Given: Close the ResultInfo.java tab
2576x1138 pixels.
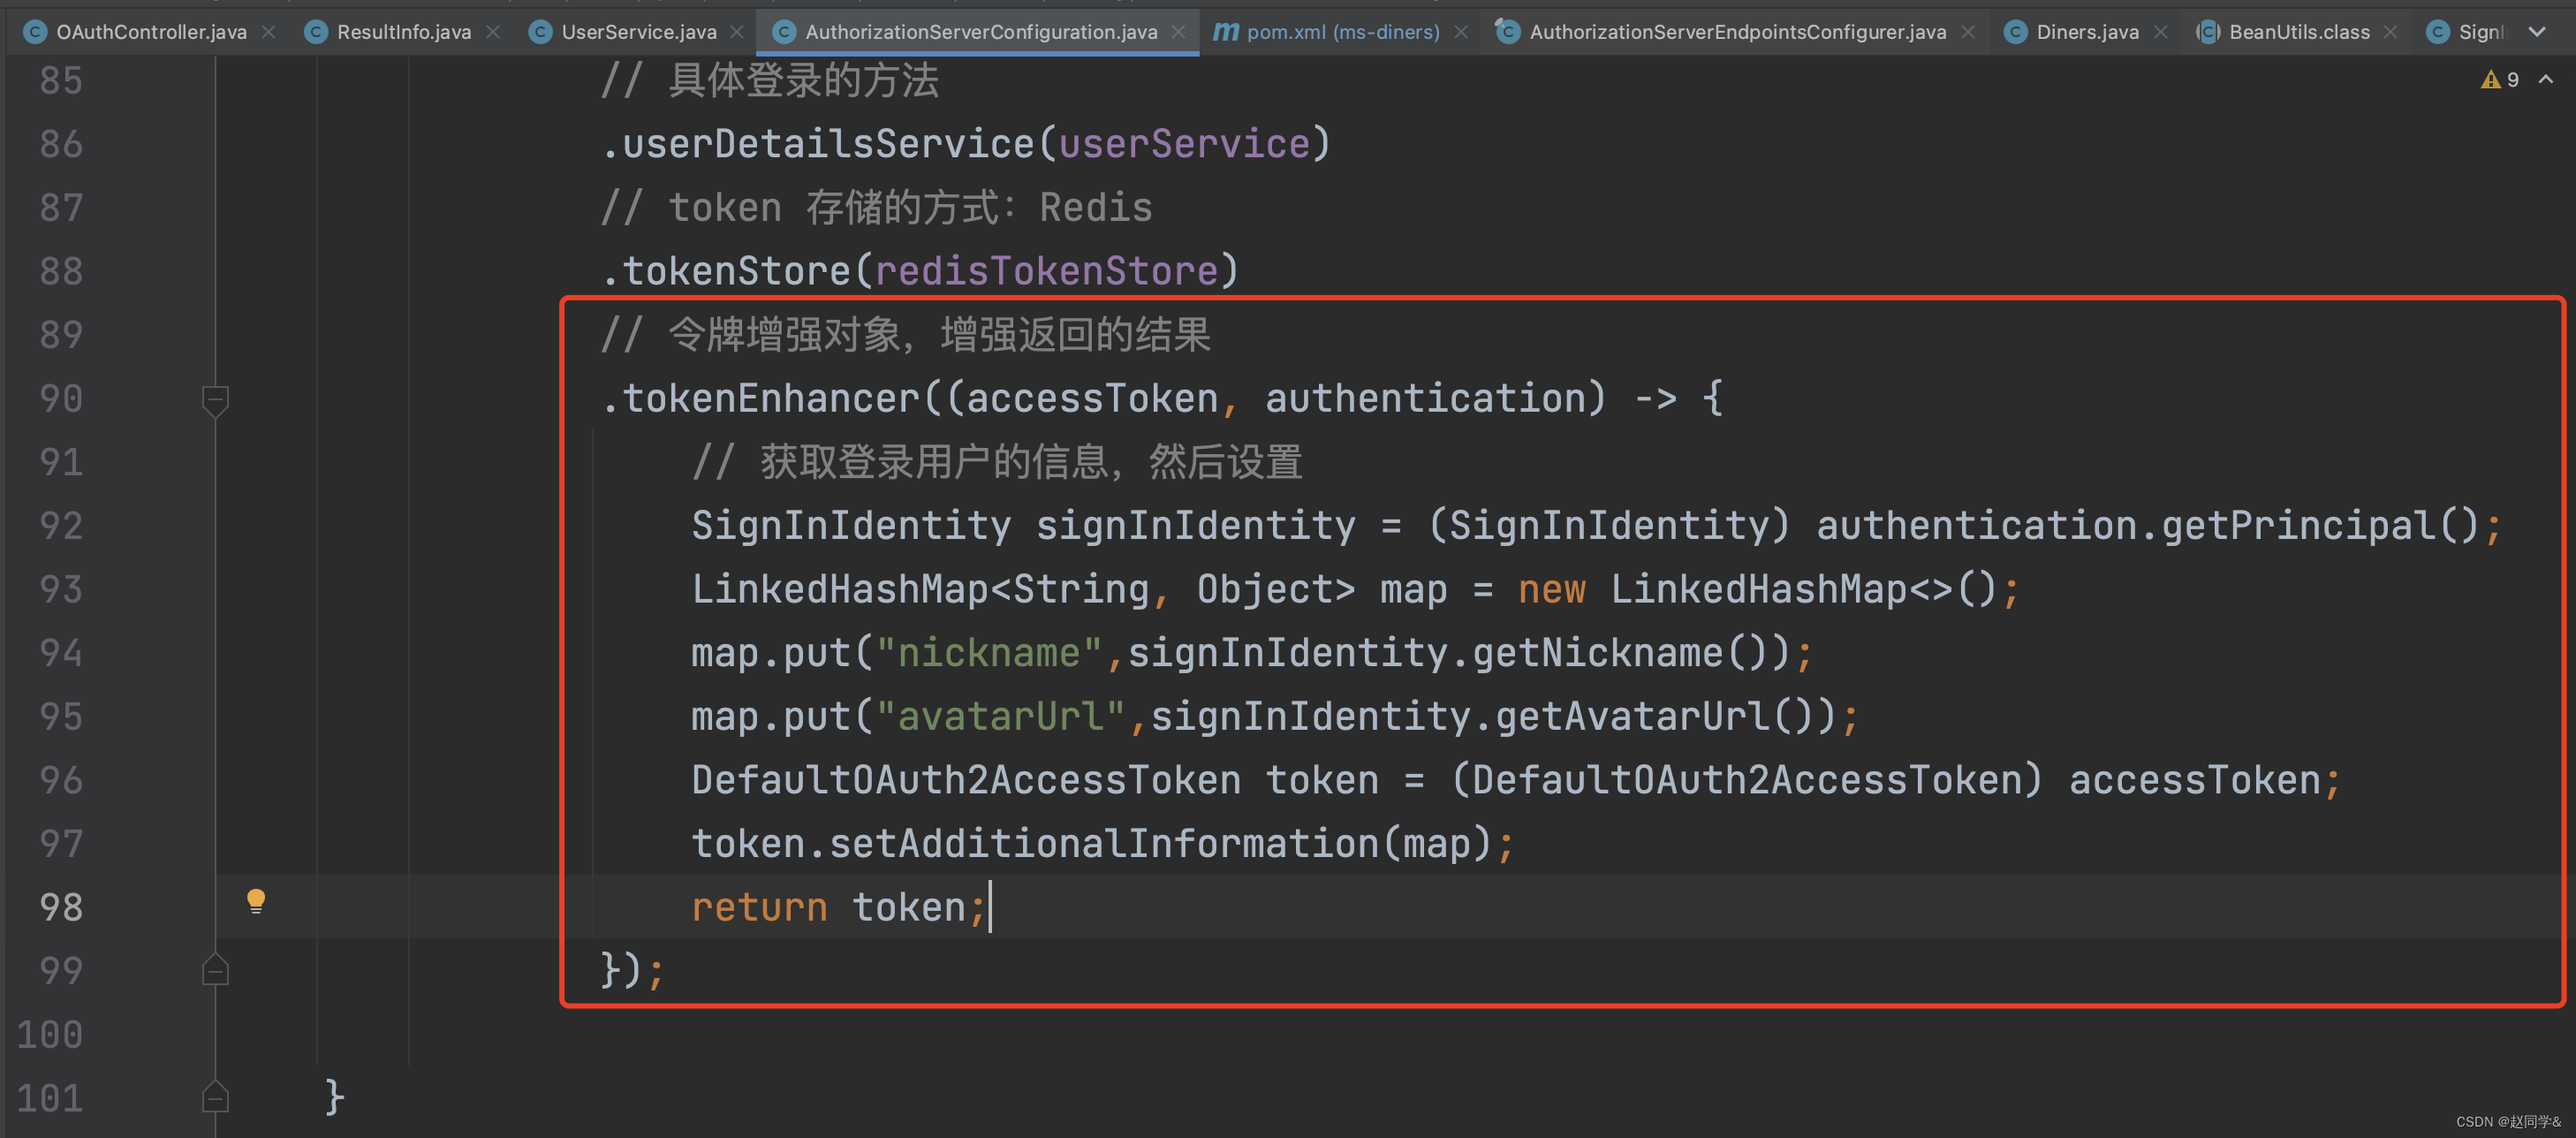Looking at the screenshot, I should click(493, 32).
